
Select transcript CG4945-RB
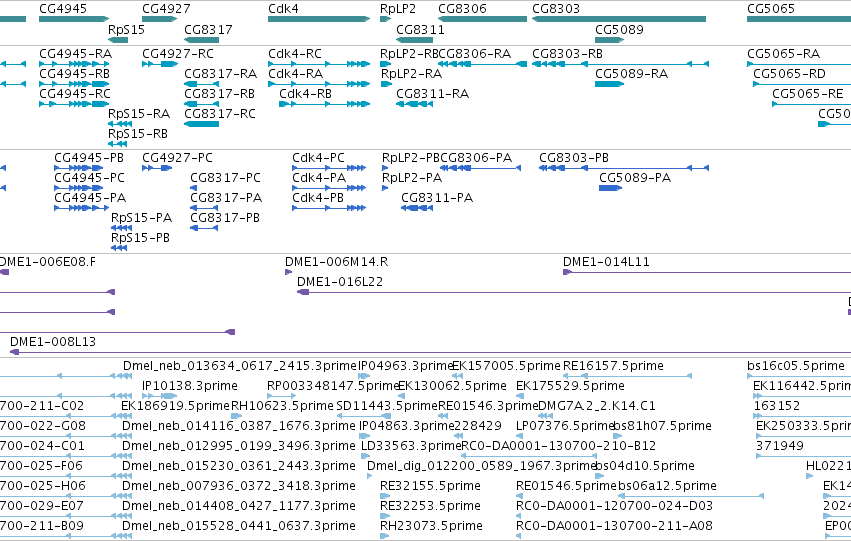[x=74, y=84]
